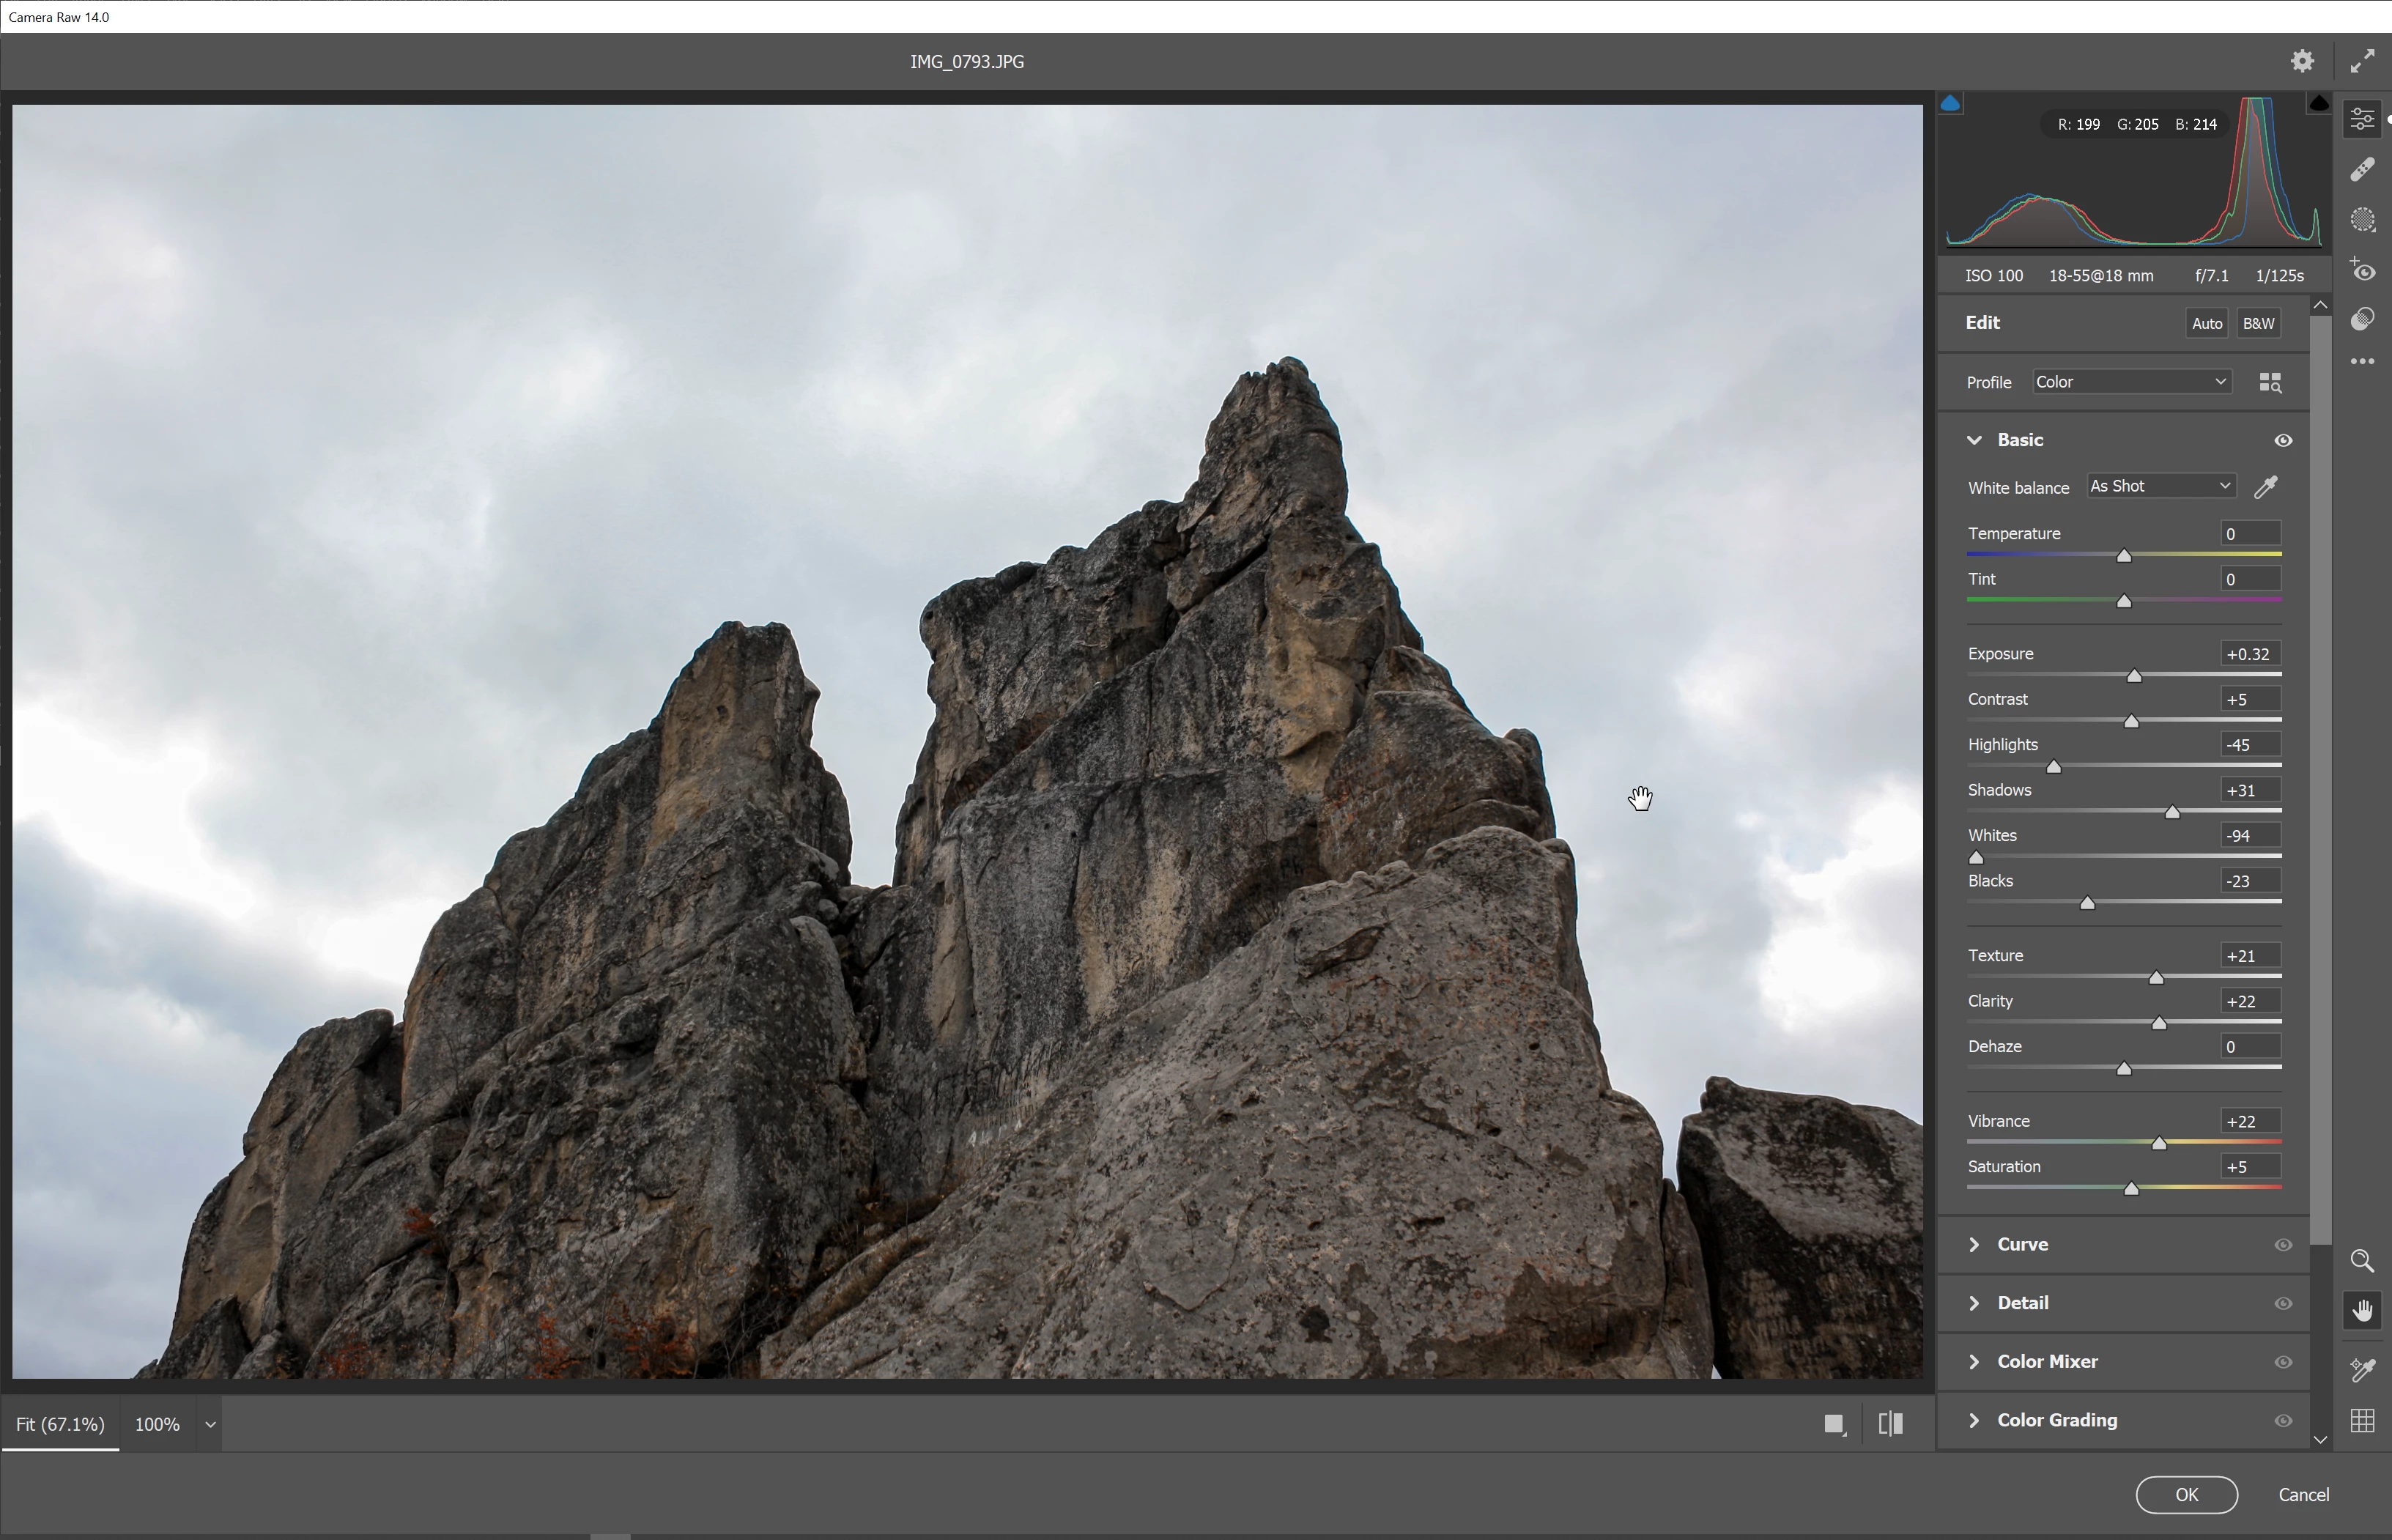The width and height of the screenshot is (2392, 1540).
Task: Toggle full screen mode icon
Action: pyautogui.click(x=2362, y=61)
